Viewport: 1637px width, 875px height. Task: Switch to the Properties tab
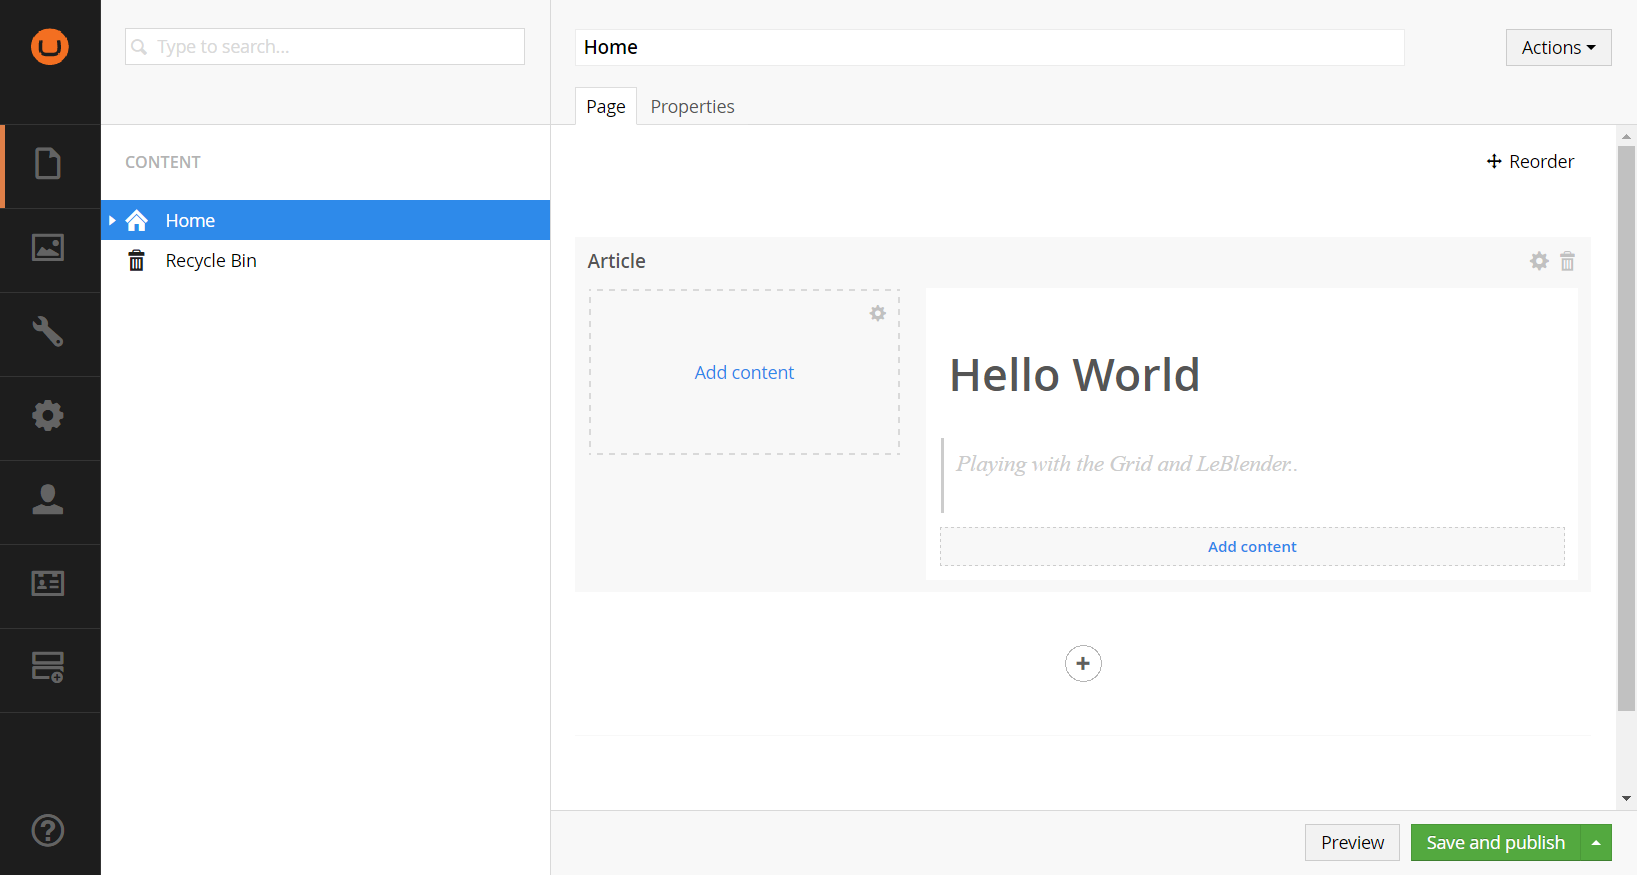click(x=692, y=106)
